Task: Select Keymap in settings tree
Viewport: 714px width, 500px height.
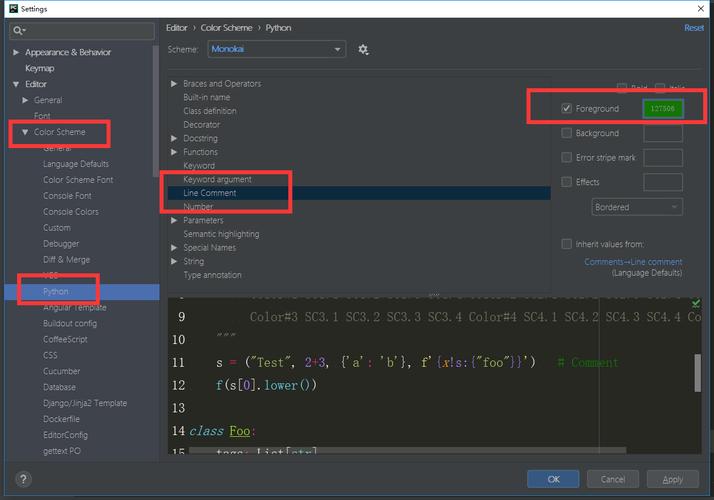Action: click(40, 68)
